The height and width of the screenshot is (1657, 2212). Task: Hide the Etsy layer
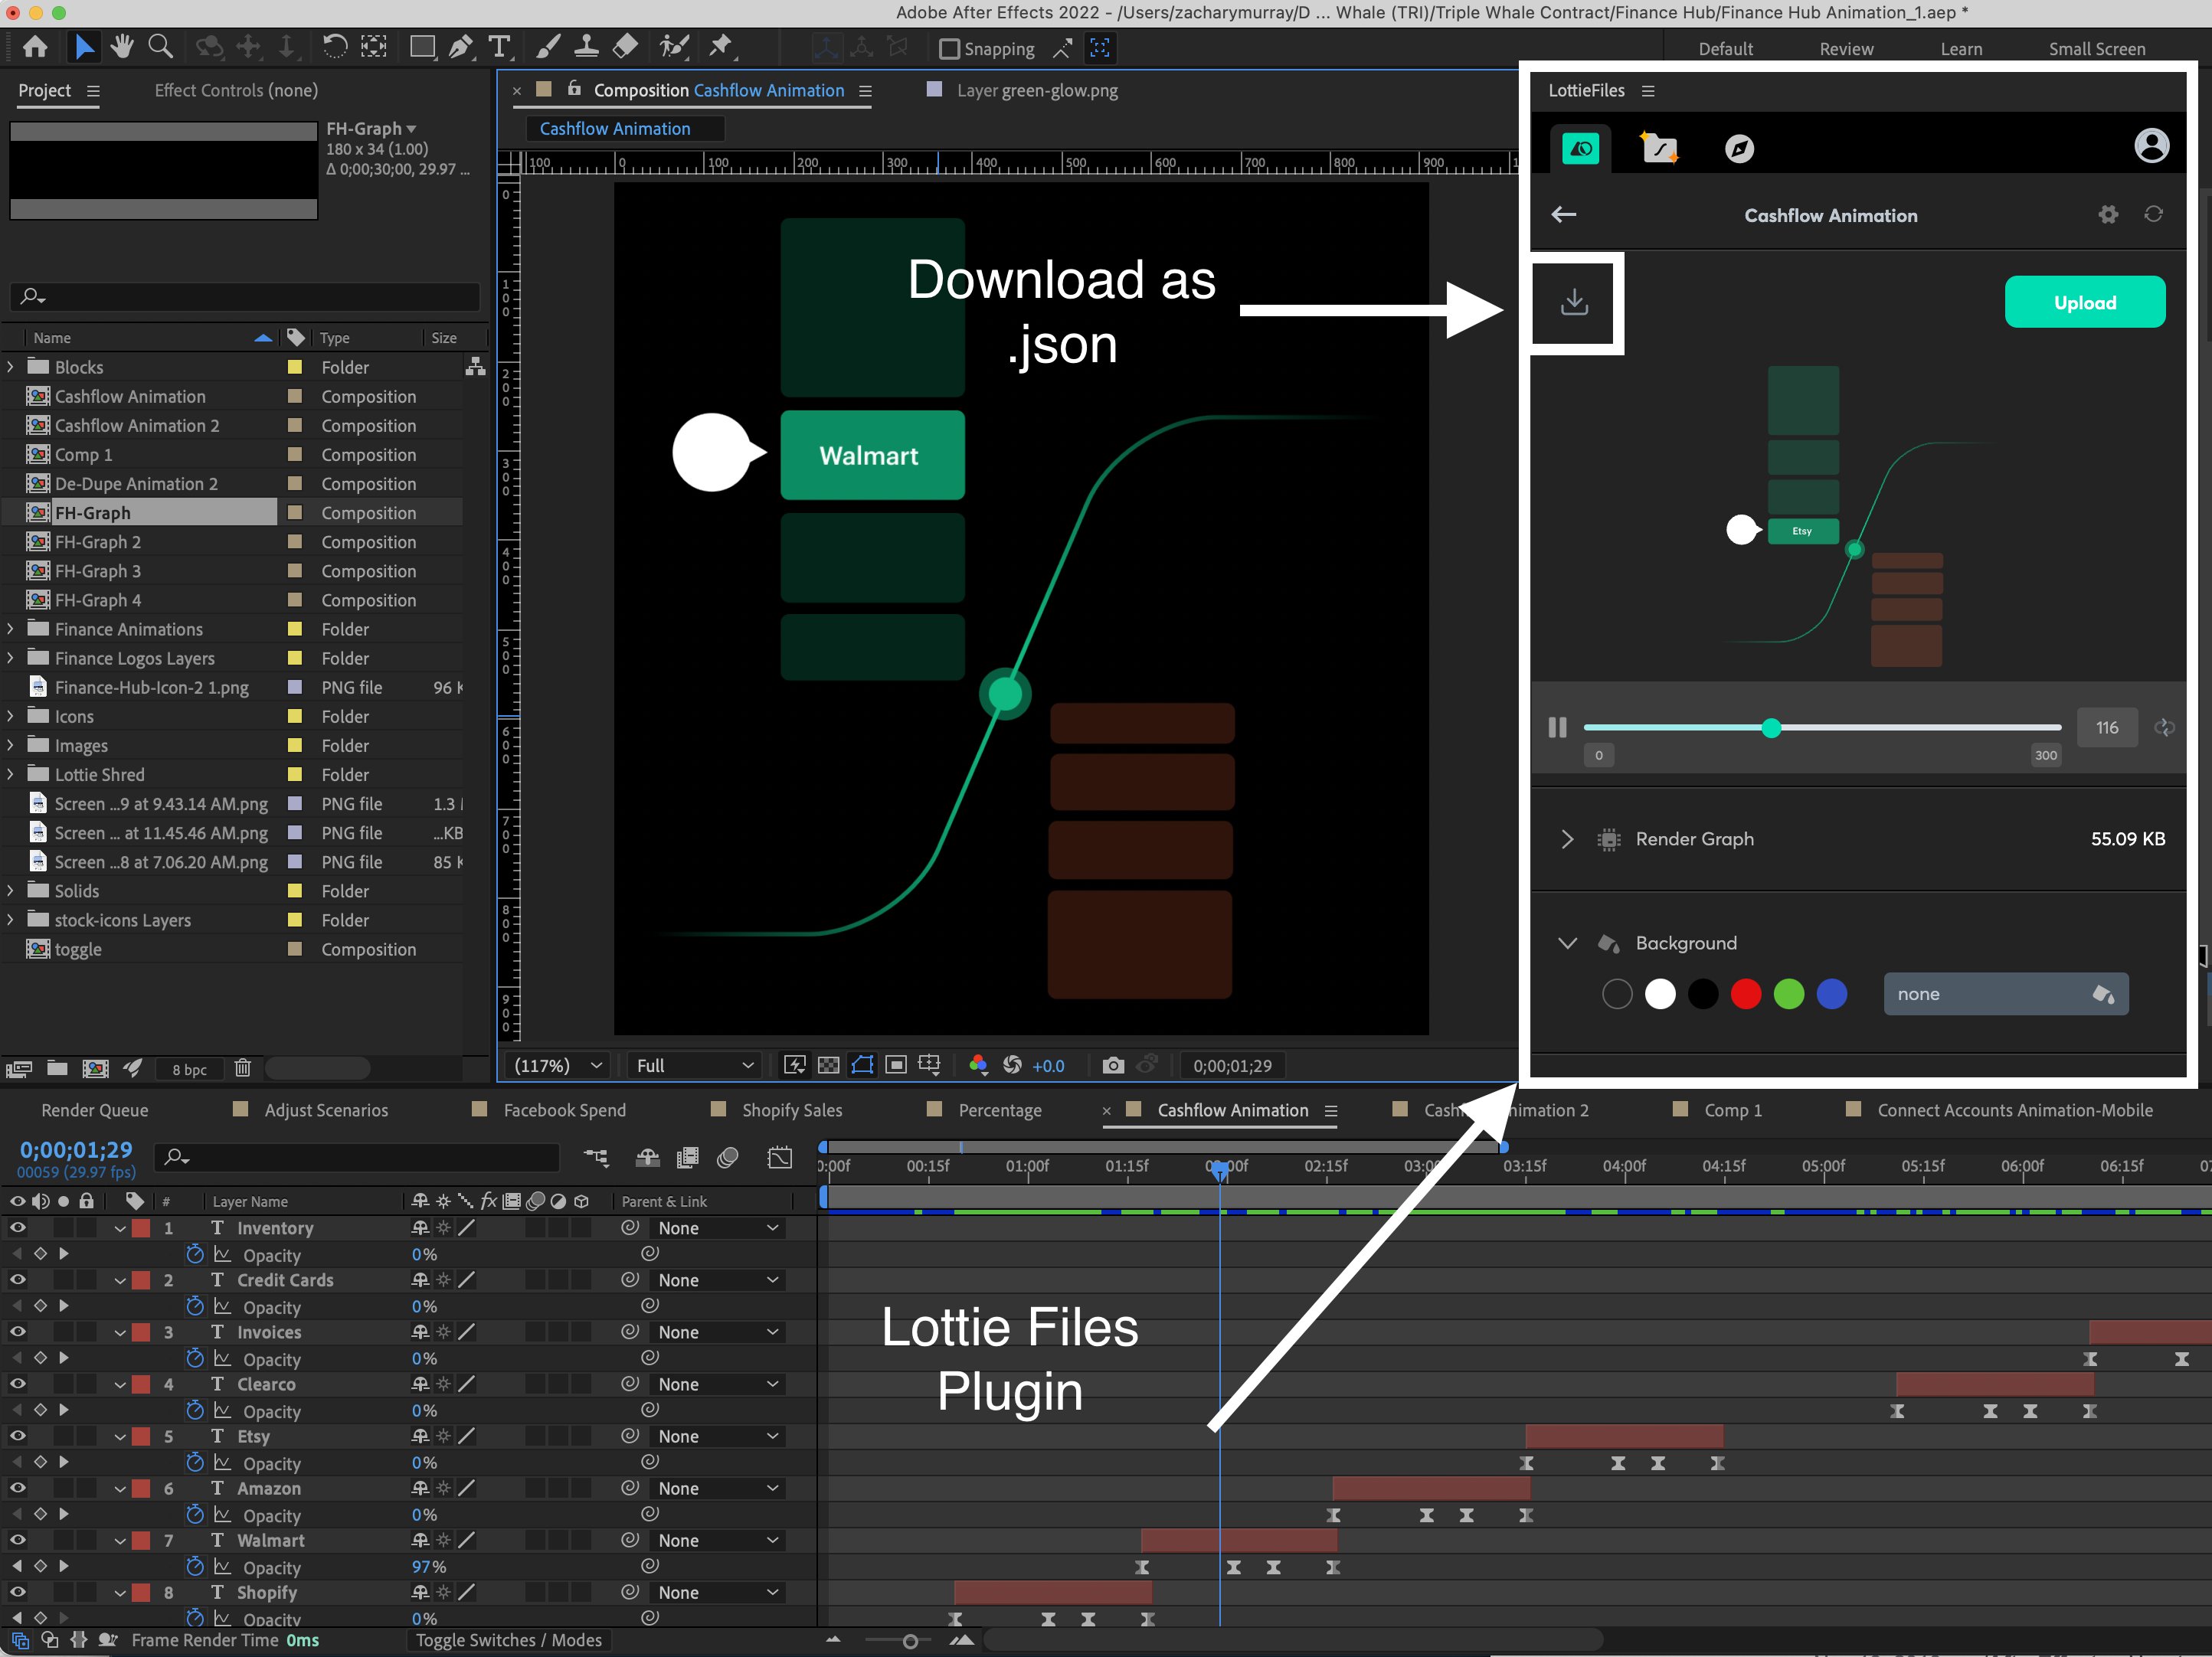[x=18, y=1435]
